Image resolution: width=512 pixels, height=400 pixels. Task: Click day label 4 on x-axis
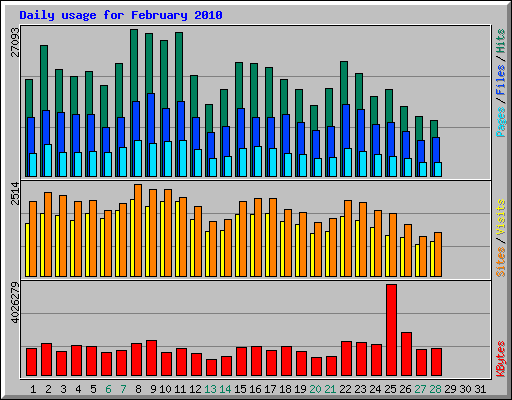[78, 389]
